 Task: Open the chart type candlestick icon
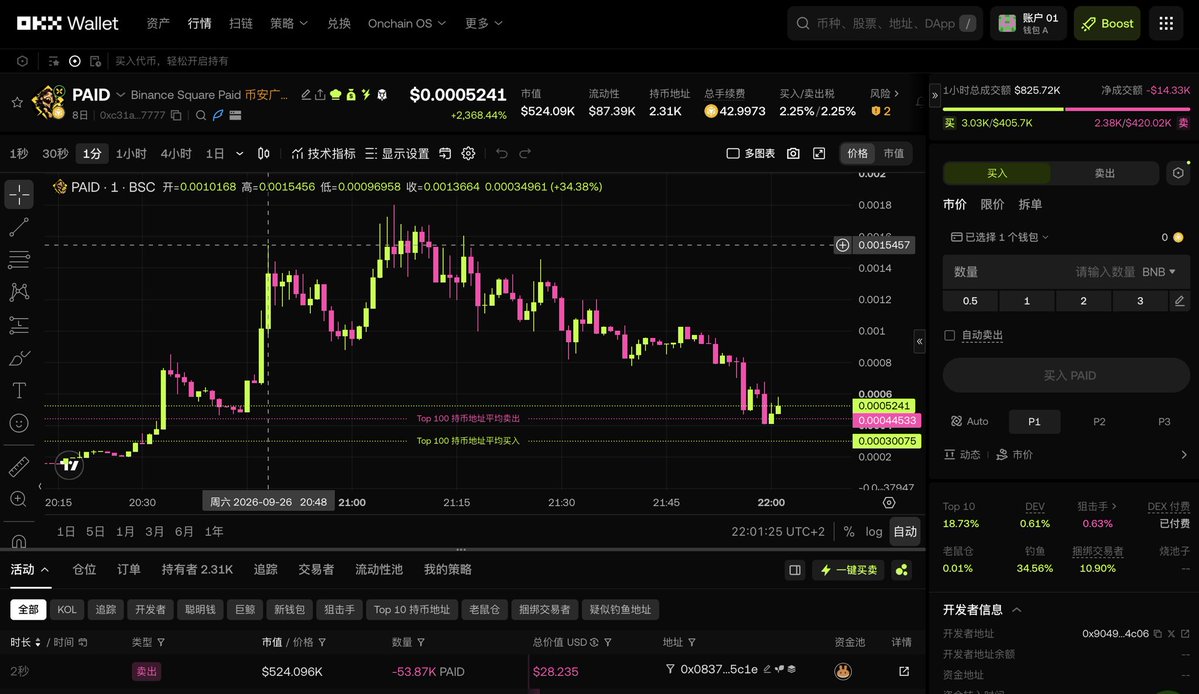pos(264,154)
